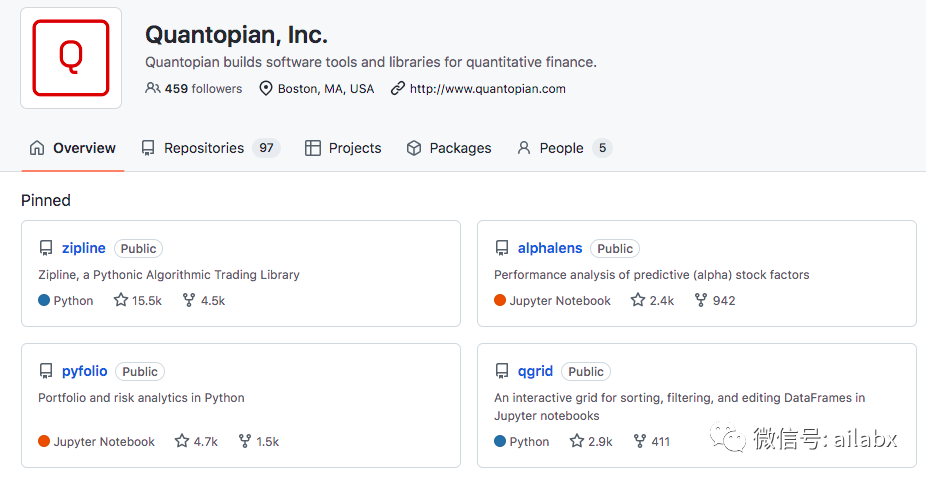Open the pyfolio repository
Viewport: 926px width, 479px height.
pyautogui.click(x=84, y=371)
